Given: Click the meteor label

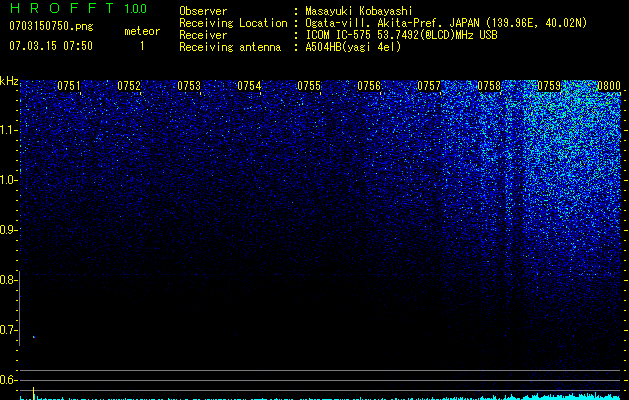Looking at the screenshot, I should (142, 31).
